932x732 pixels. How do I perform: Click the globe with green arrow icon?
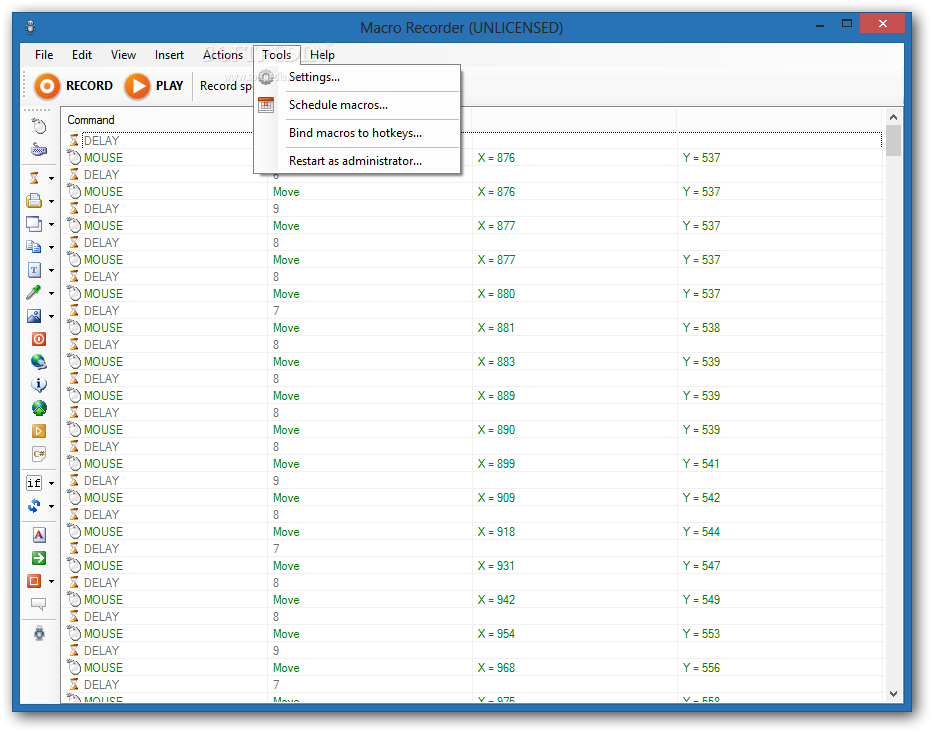point(39,408)
